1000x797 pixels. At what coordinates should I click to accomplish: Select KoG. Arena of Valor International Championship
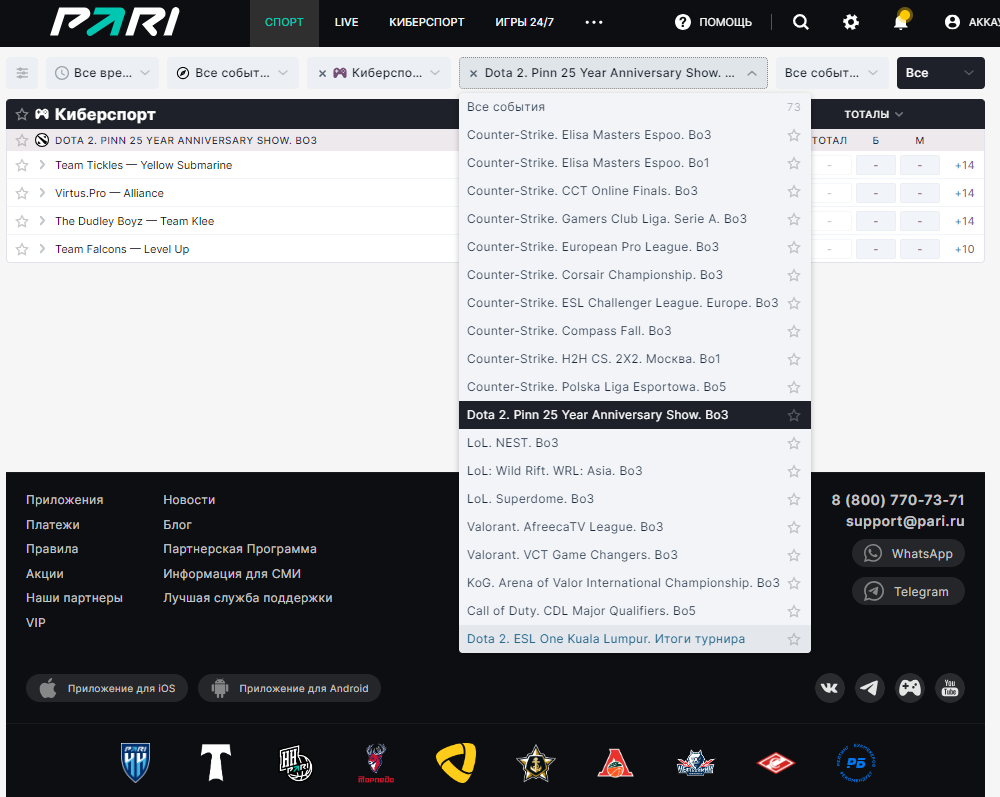[x=635, y=583]
